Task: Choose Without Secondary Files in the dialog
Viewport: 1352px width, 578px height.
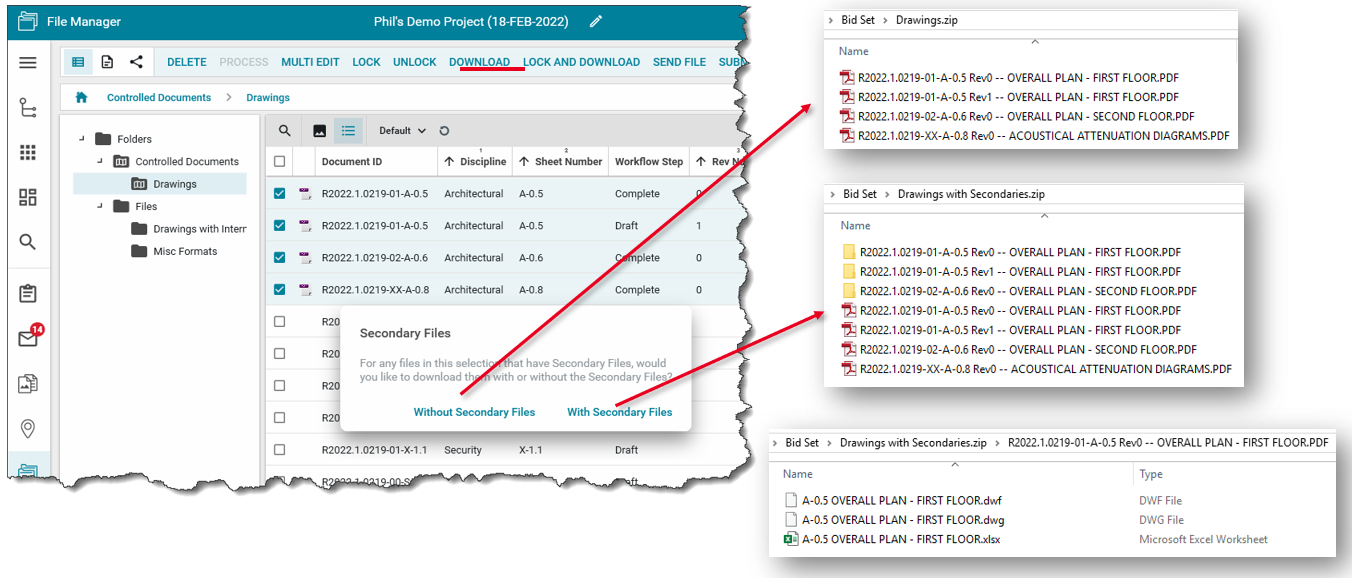Action: (x=474, y=412)
